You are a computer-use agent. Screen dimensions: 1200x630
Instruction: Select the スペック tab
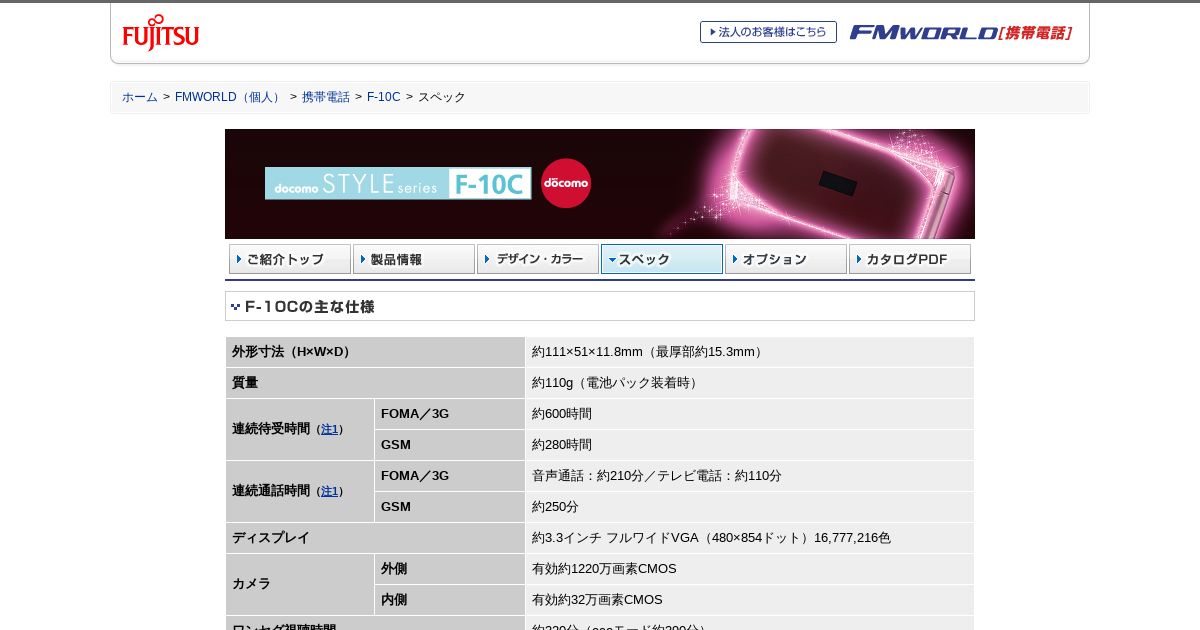point(662,259)
